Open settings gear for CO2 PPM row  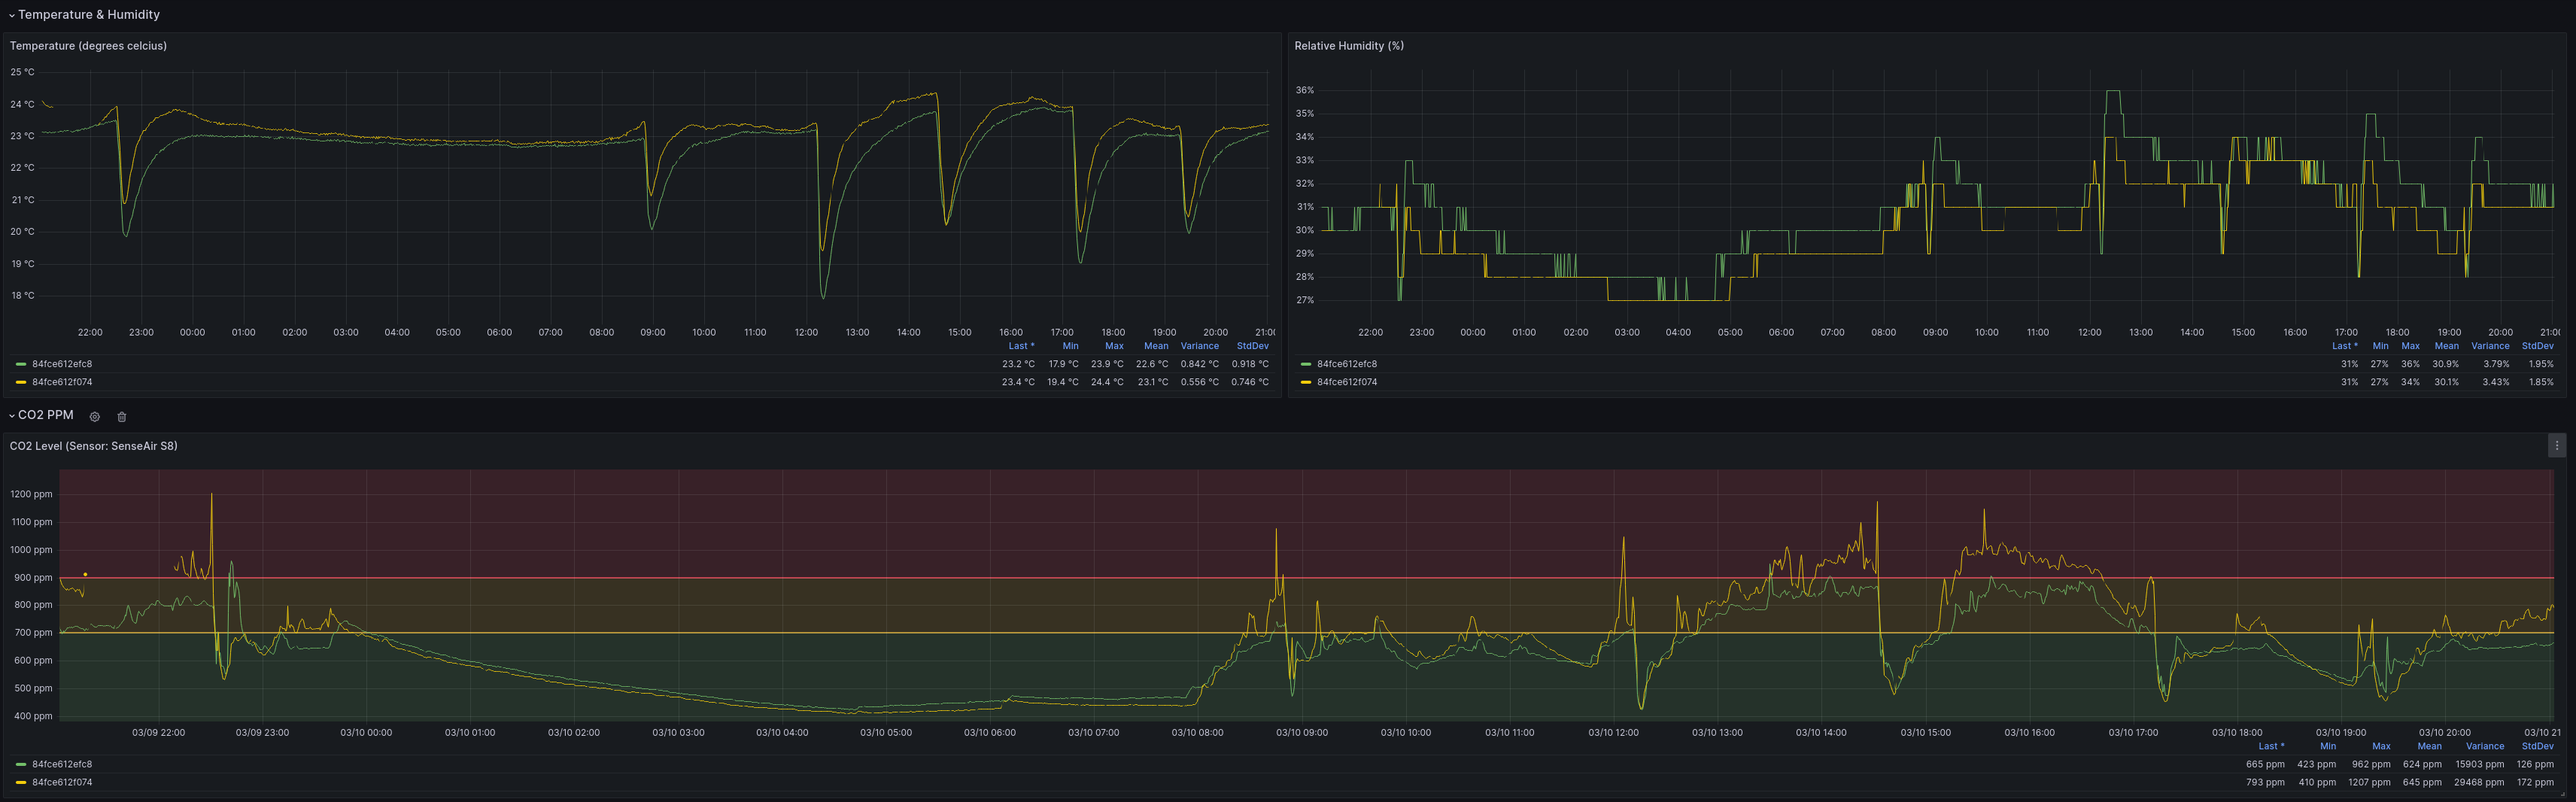(x=95, y=417)
